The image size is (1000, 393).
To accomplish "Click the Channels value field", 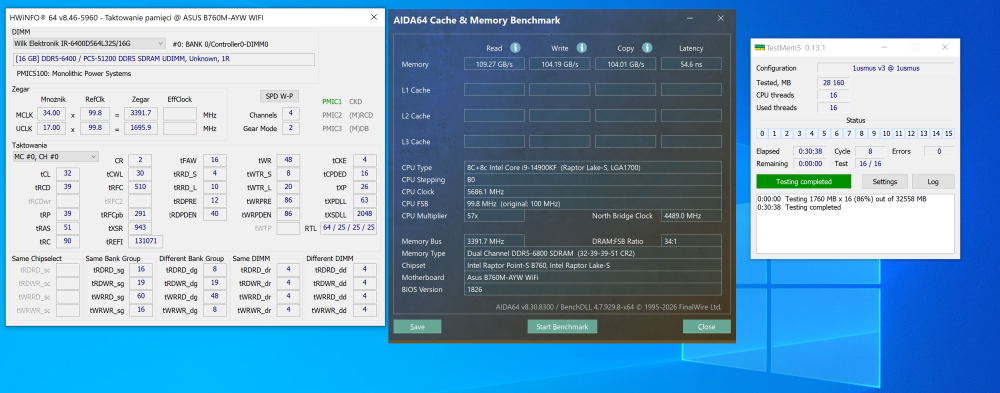I will [291, 114].
